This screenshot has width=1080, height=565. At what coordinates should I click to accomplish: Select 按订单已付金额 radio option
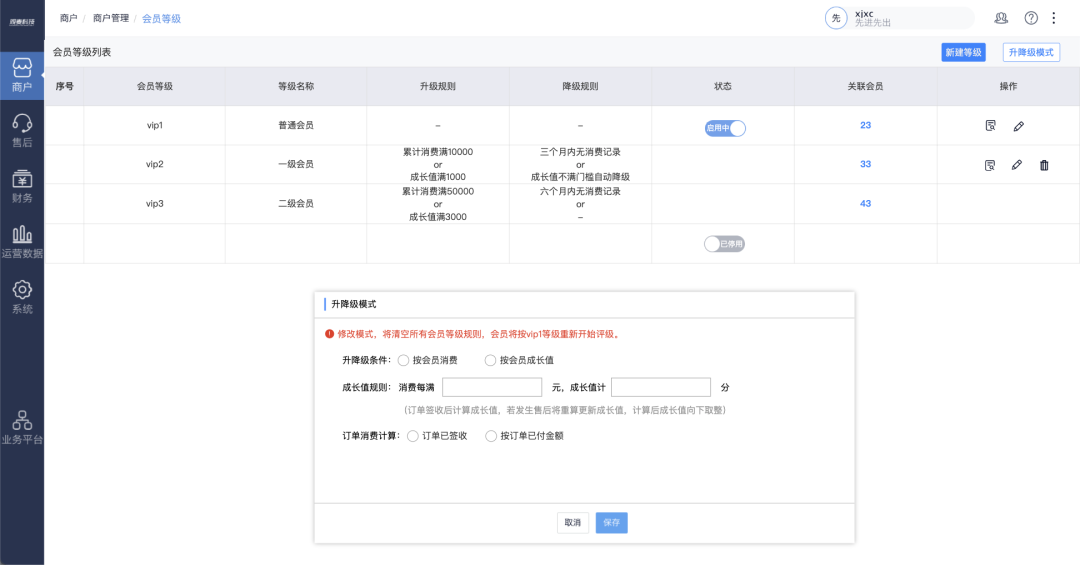pos(491,436)
